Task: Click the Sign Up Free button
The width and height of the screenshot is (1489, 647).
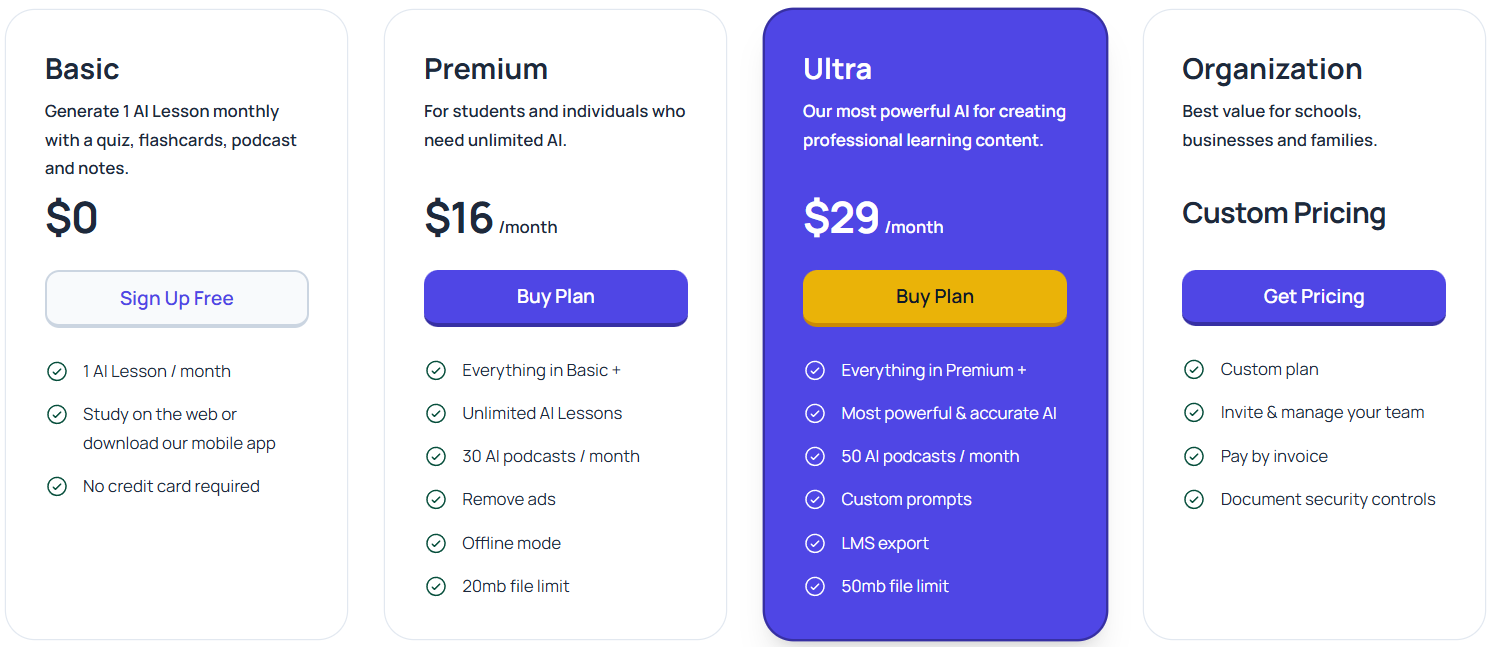Action: [177, 298]
